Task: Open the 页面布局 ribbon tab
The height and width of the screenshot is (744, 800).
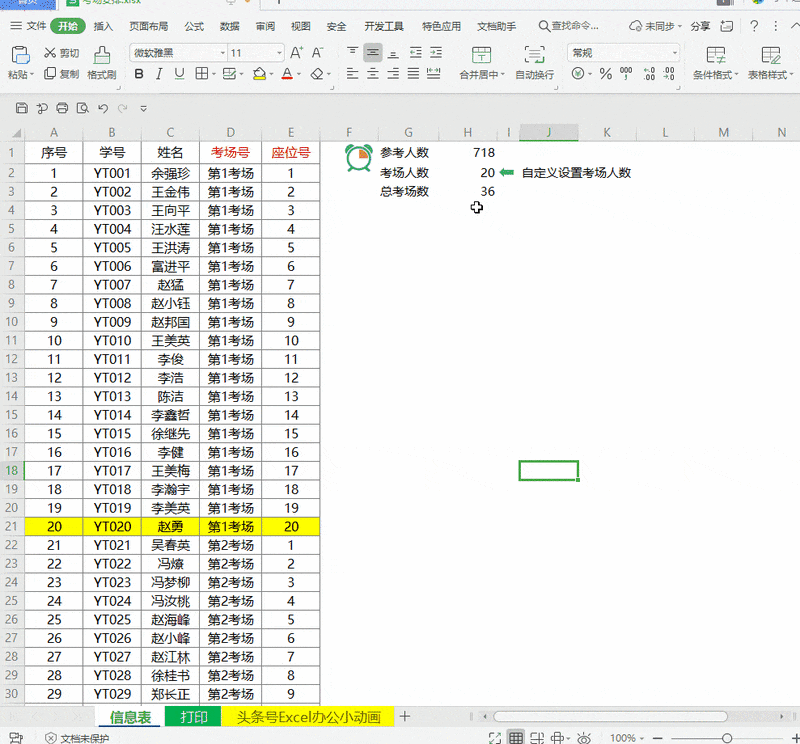Action: [x=149, y=27]
